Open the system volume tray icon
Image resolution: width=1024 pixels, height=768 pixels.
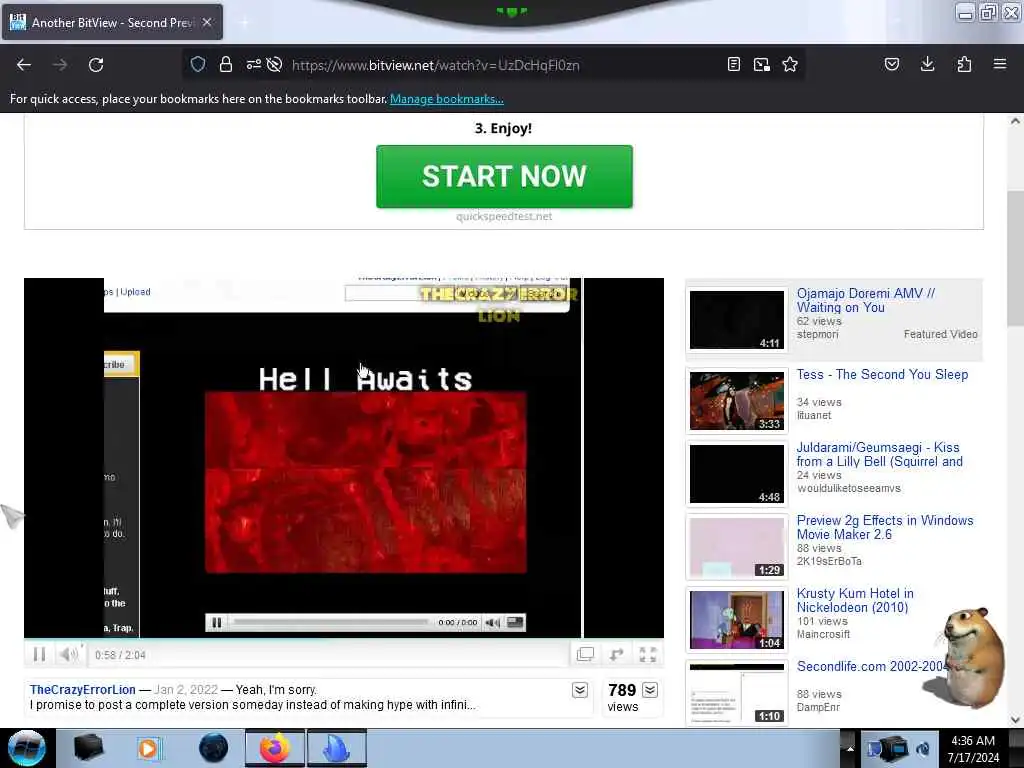coord(923,749)
